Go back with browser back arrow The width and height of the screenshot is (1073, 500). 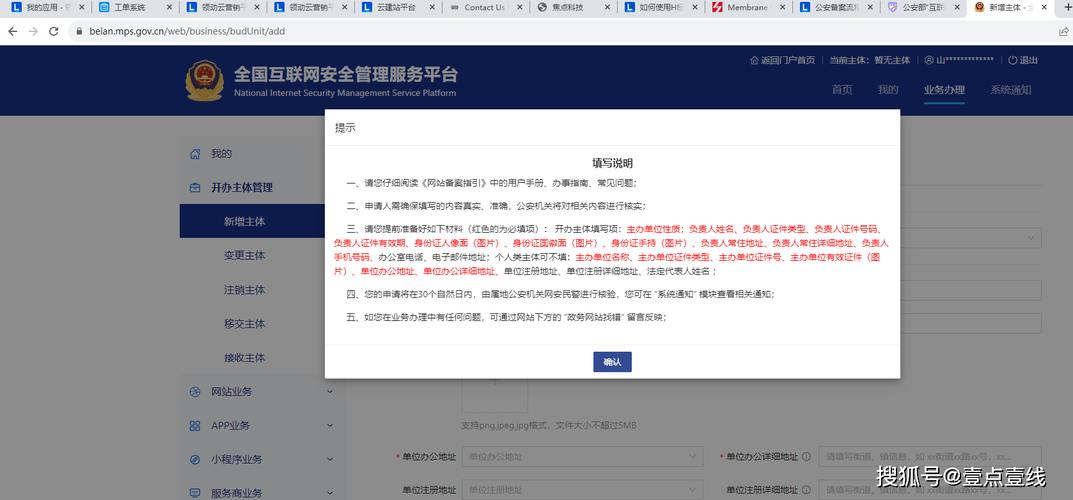point(13,31)
